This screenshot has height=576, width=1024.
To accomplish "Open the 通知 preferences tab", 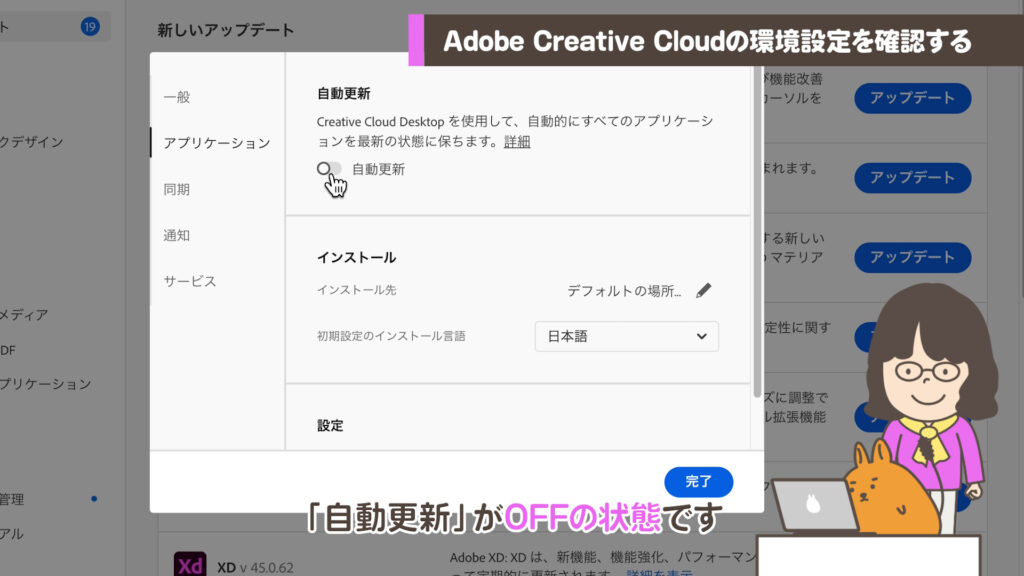I will (x=176, y=235).
